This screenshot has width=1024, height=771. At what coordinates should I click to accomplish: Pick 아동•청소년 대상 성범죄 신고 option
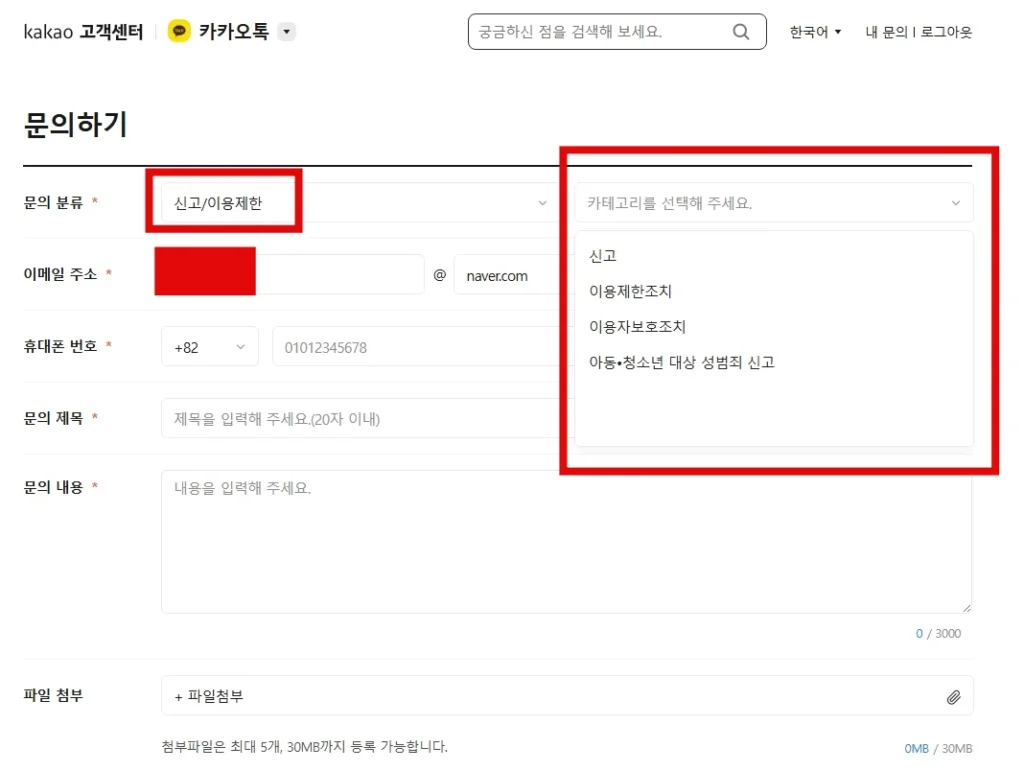[x=681, y=363]
